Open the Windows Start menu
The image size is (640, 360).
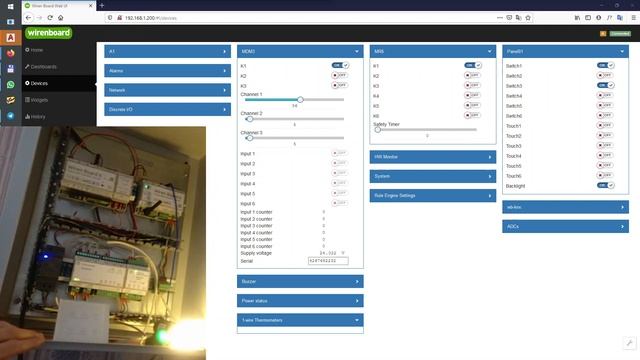click(11, 6)
